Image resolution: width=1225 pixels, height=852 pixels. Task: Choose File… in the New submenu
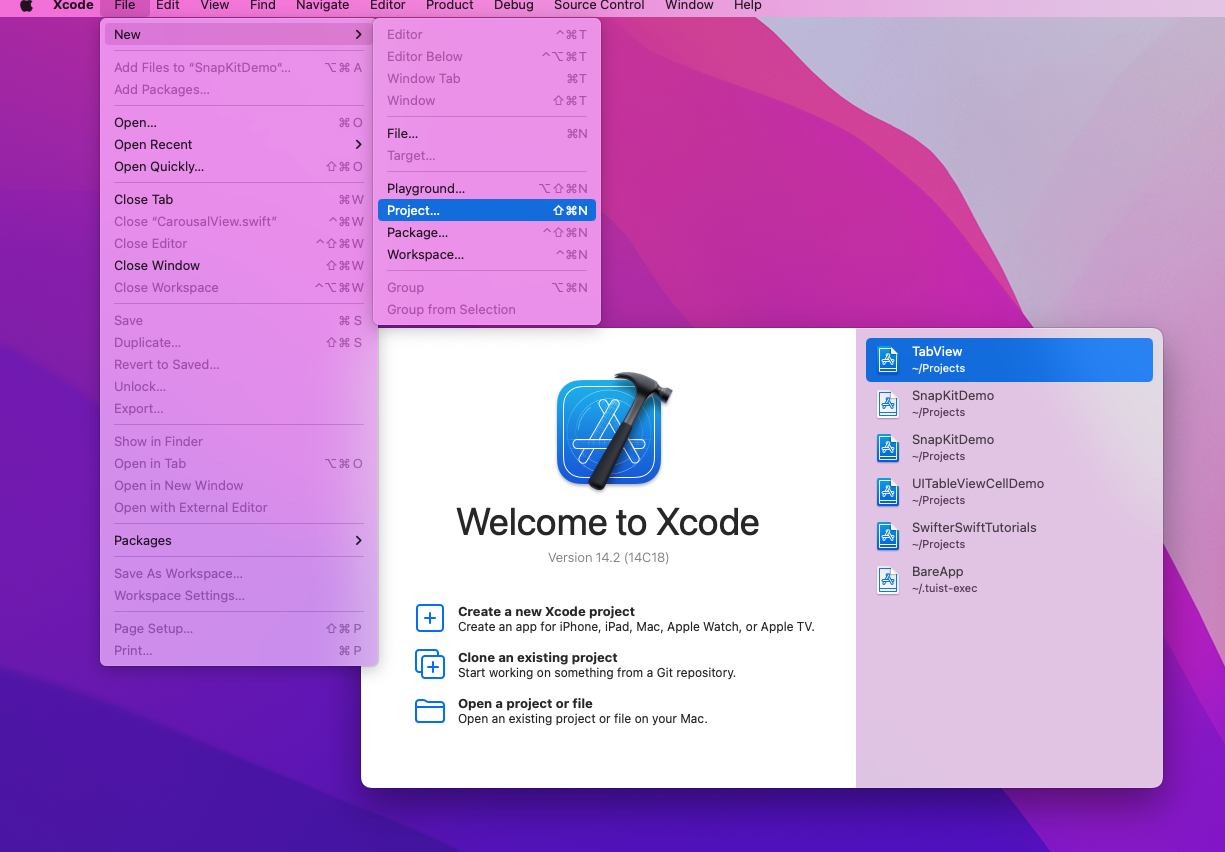click(x=487, y=133)
